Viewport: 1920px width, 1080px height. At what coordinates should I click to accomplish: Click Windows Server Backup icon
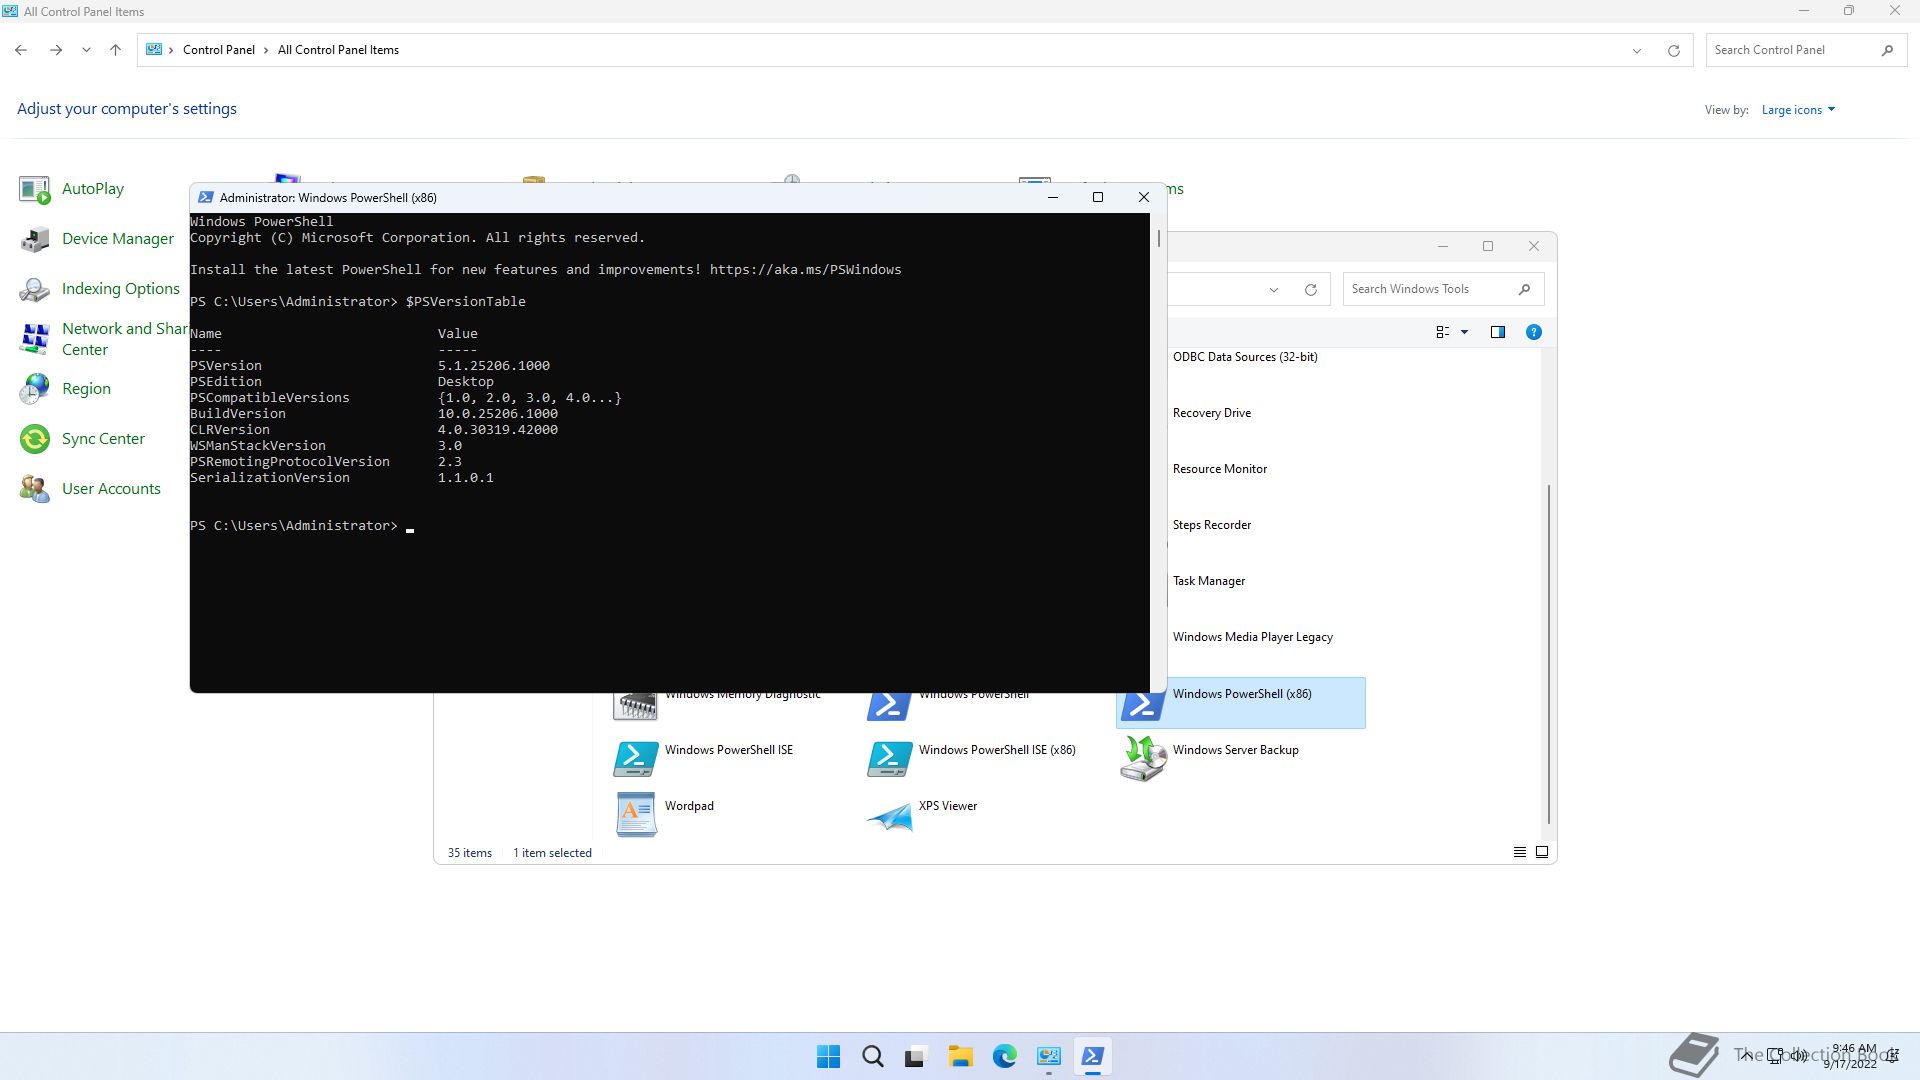coord(1144,758)
